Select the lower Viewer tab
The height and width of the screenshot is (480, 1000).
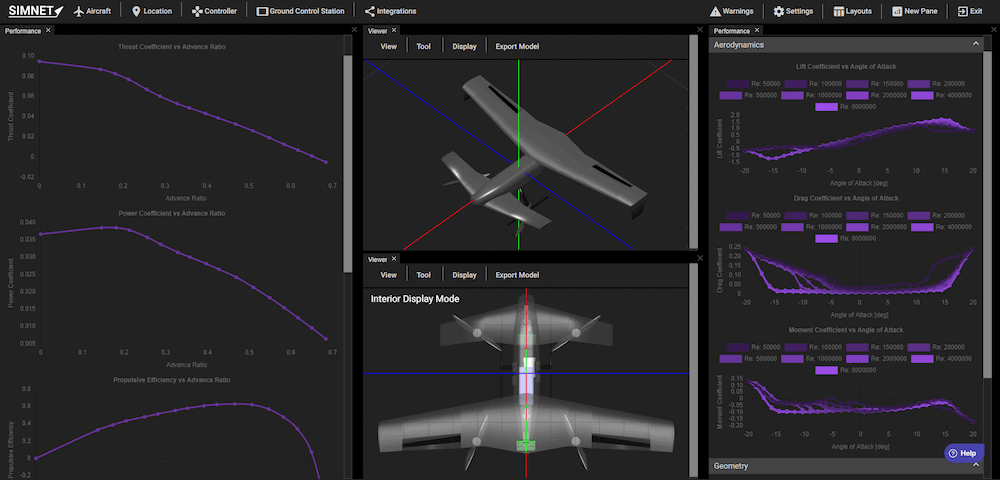coord(377,259)
